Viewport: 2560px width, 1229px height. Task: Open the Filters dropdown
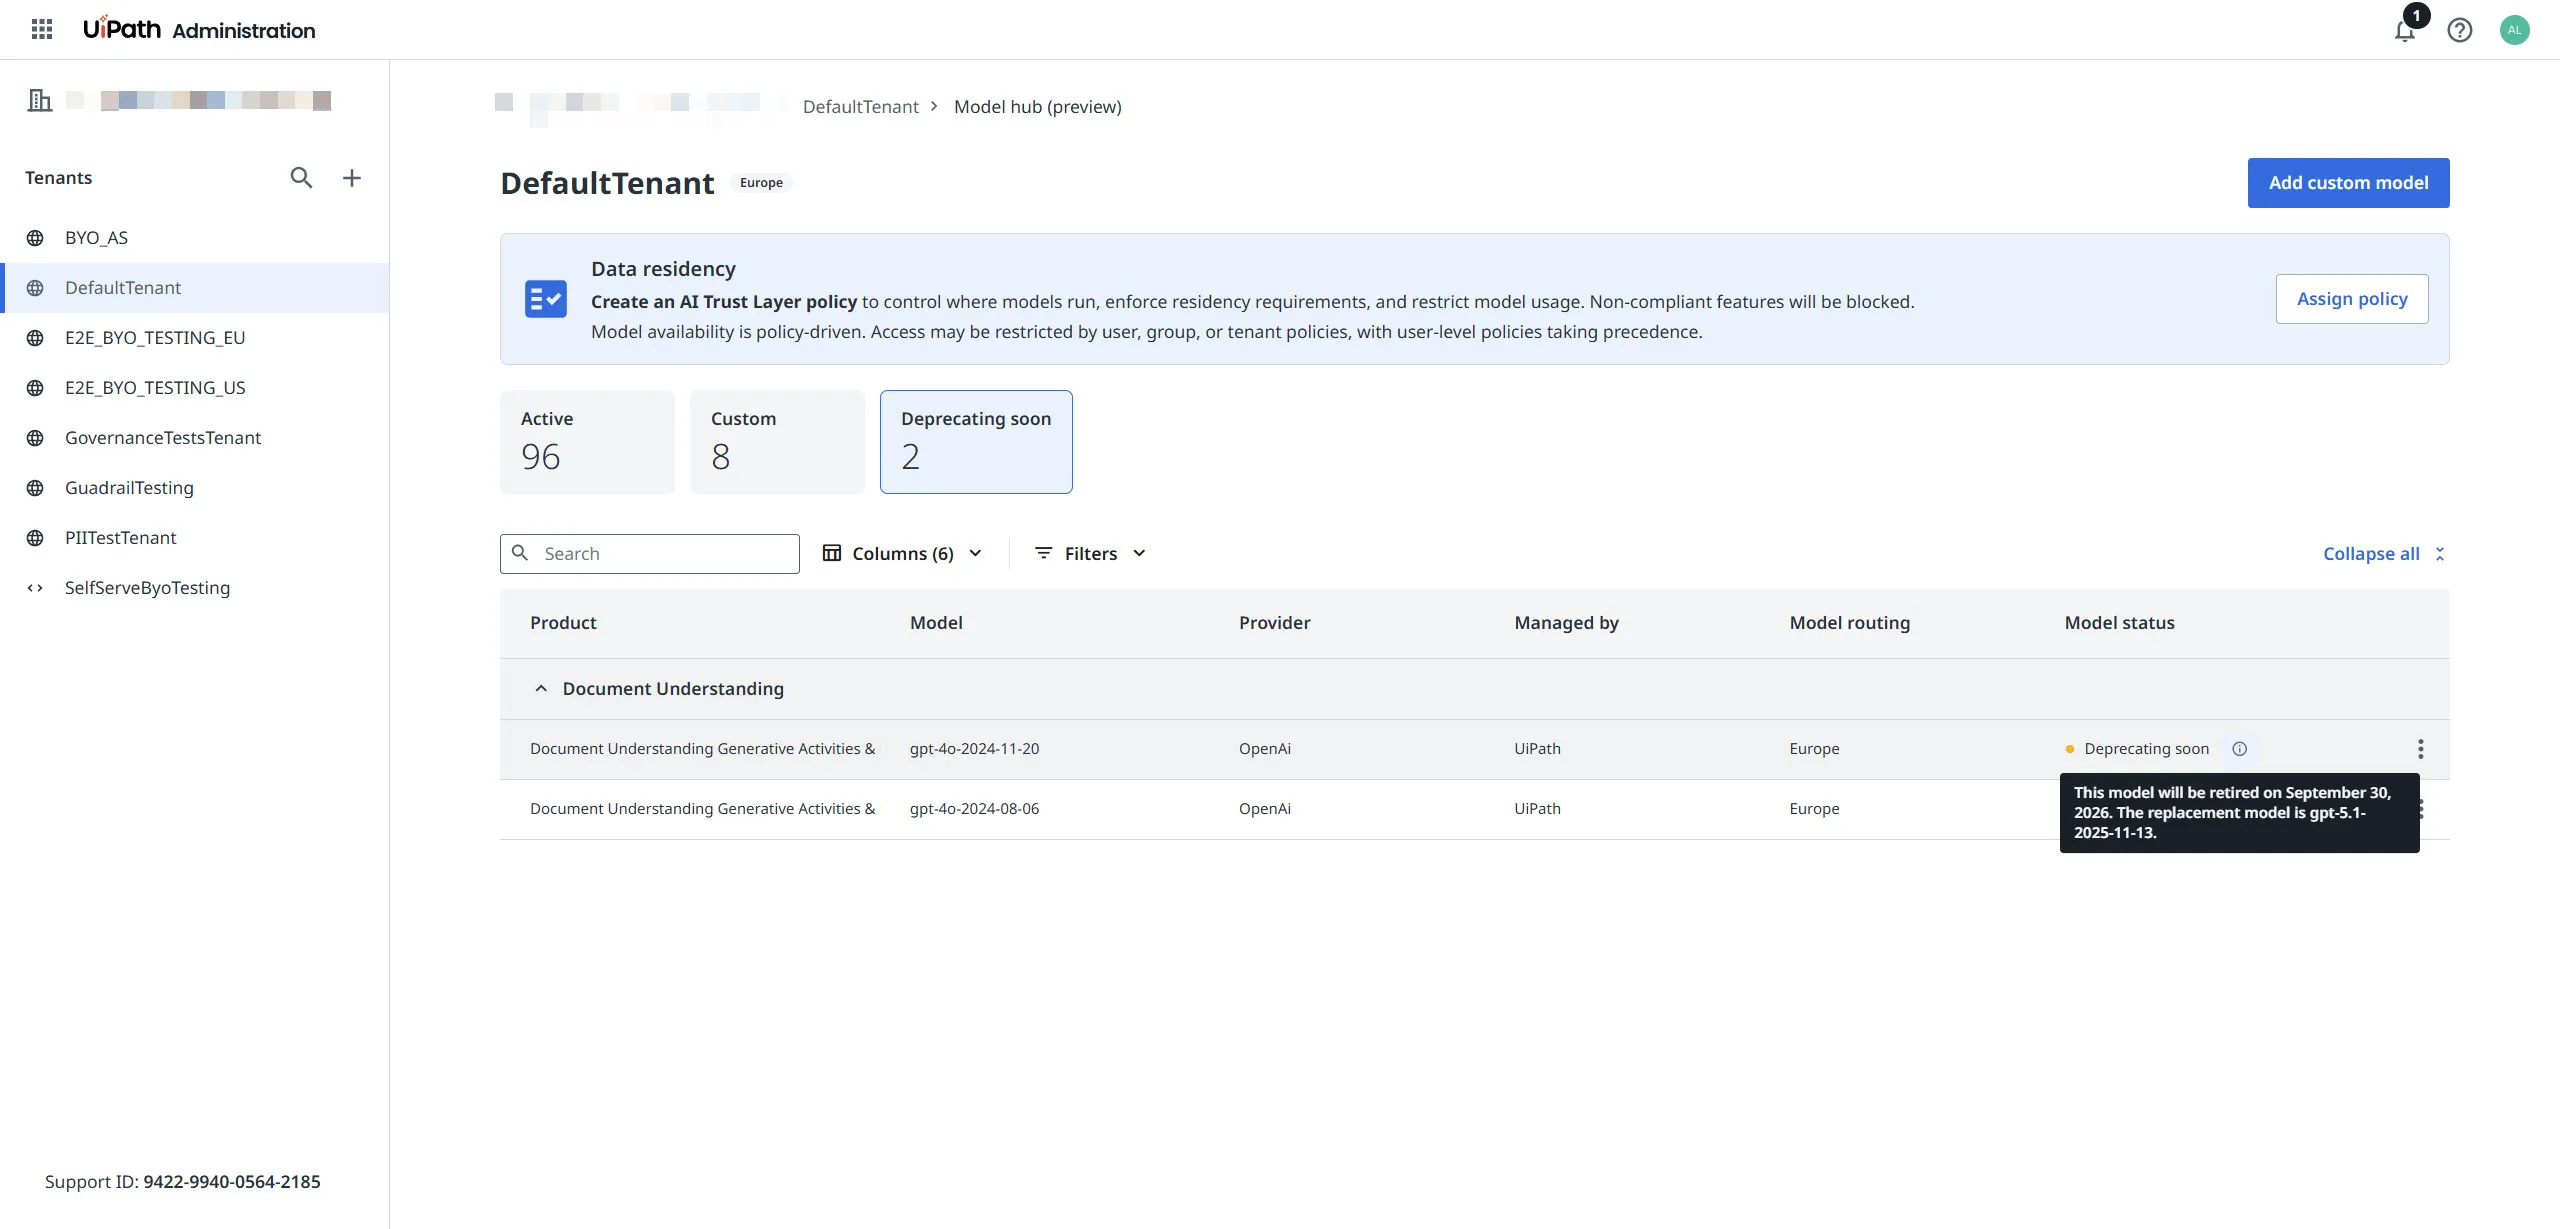tap(1090, 554)
